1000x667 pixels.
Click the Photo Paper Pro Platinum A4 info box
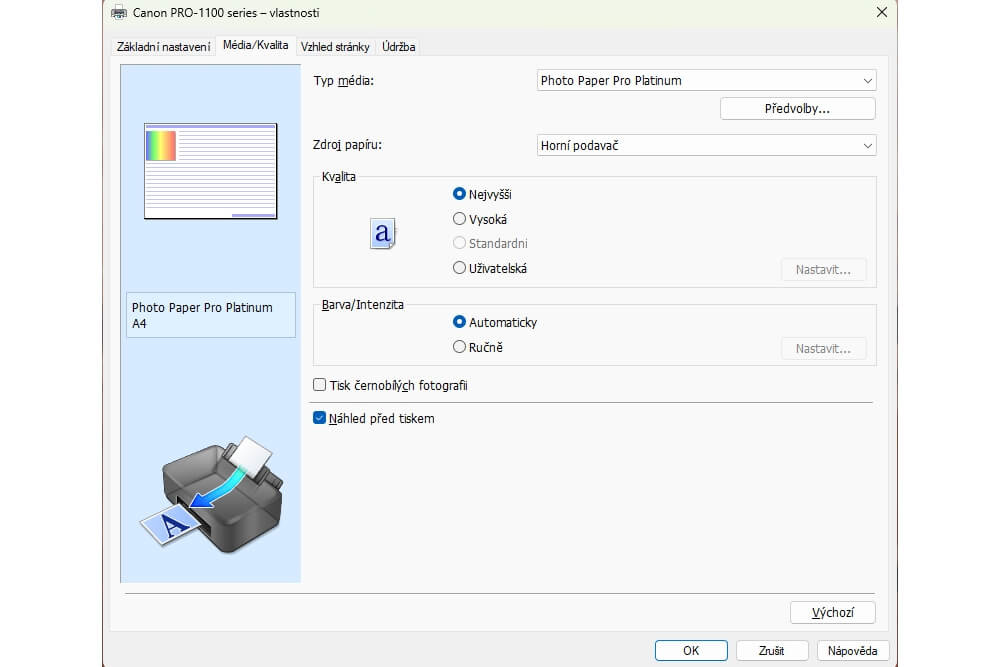pyautogui.click(x=210, y=315)
